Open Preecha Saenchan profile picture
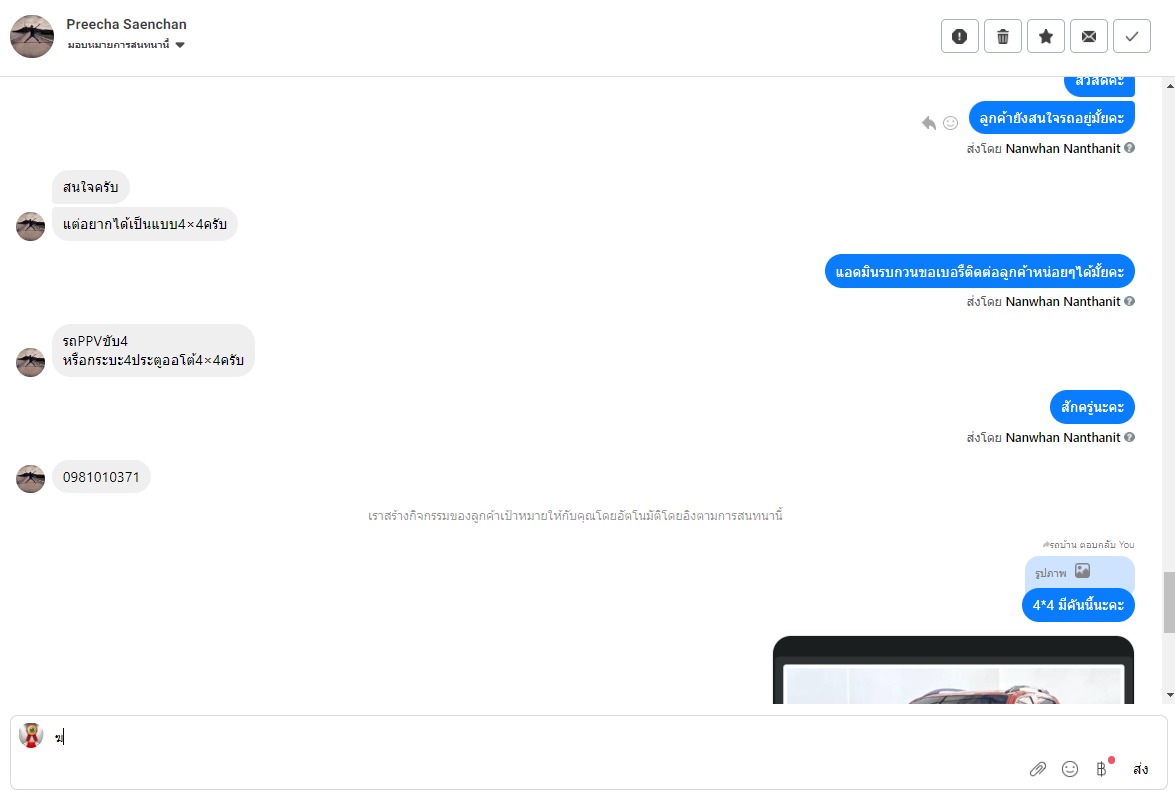This screenshot has width=1175, height=791. point(31,36)
